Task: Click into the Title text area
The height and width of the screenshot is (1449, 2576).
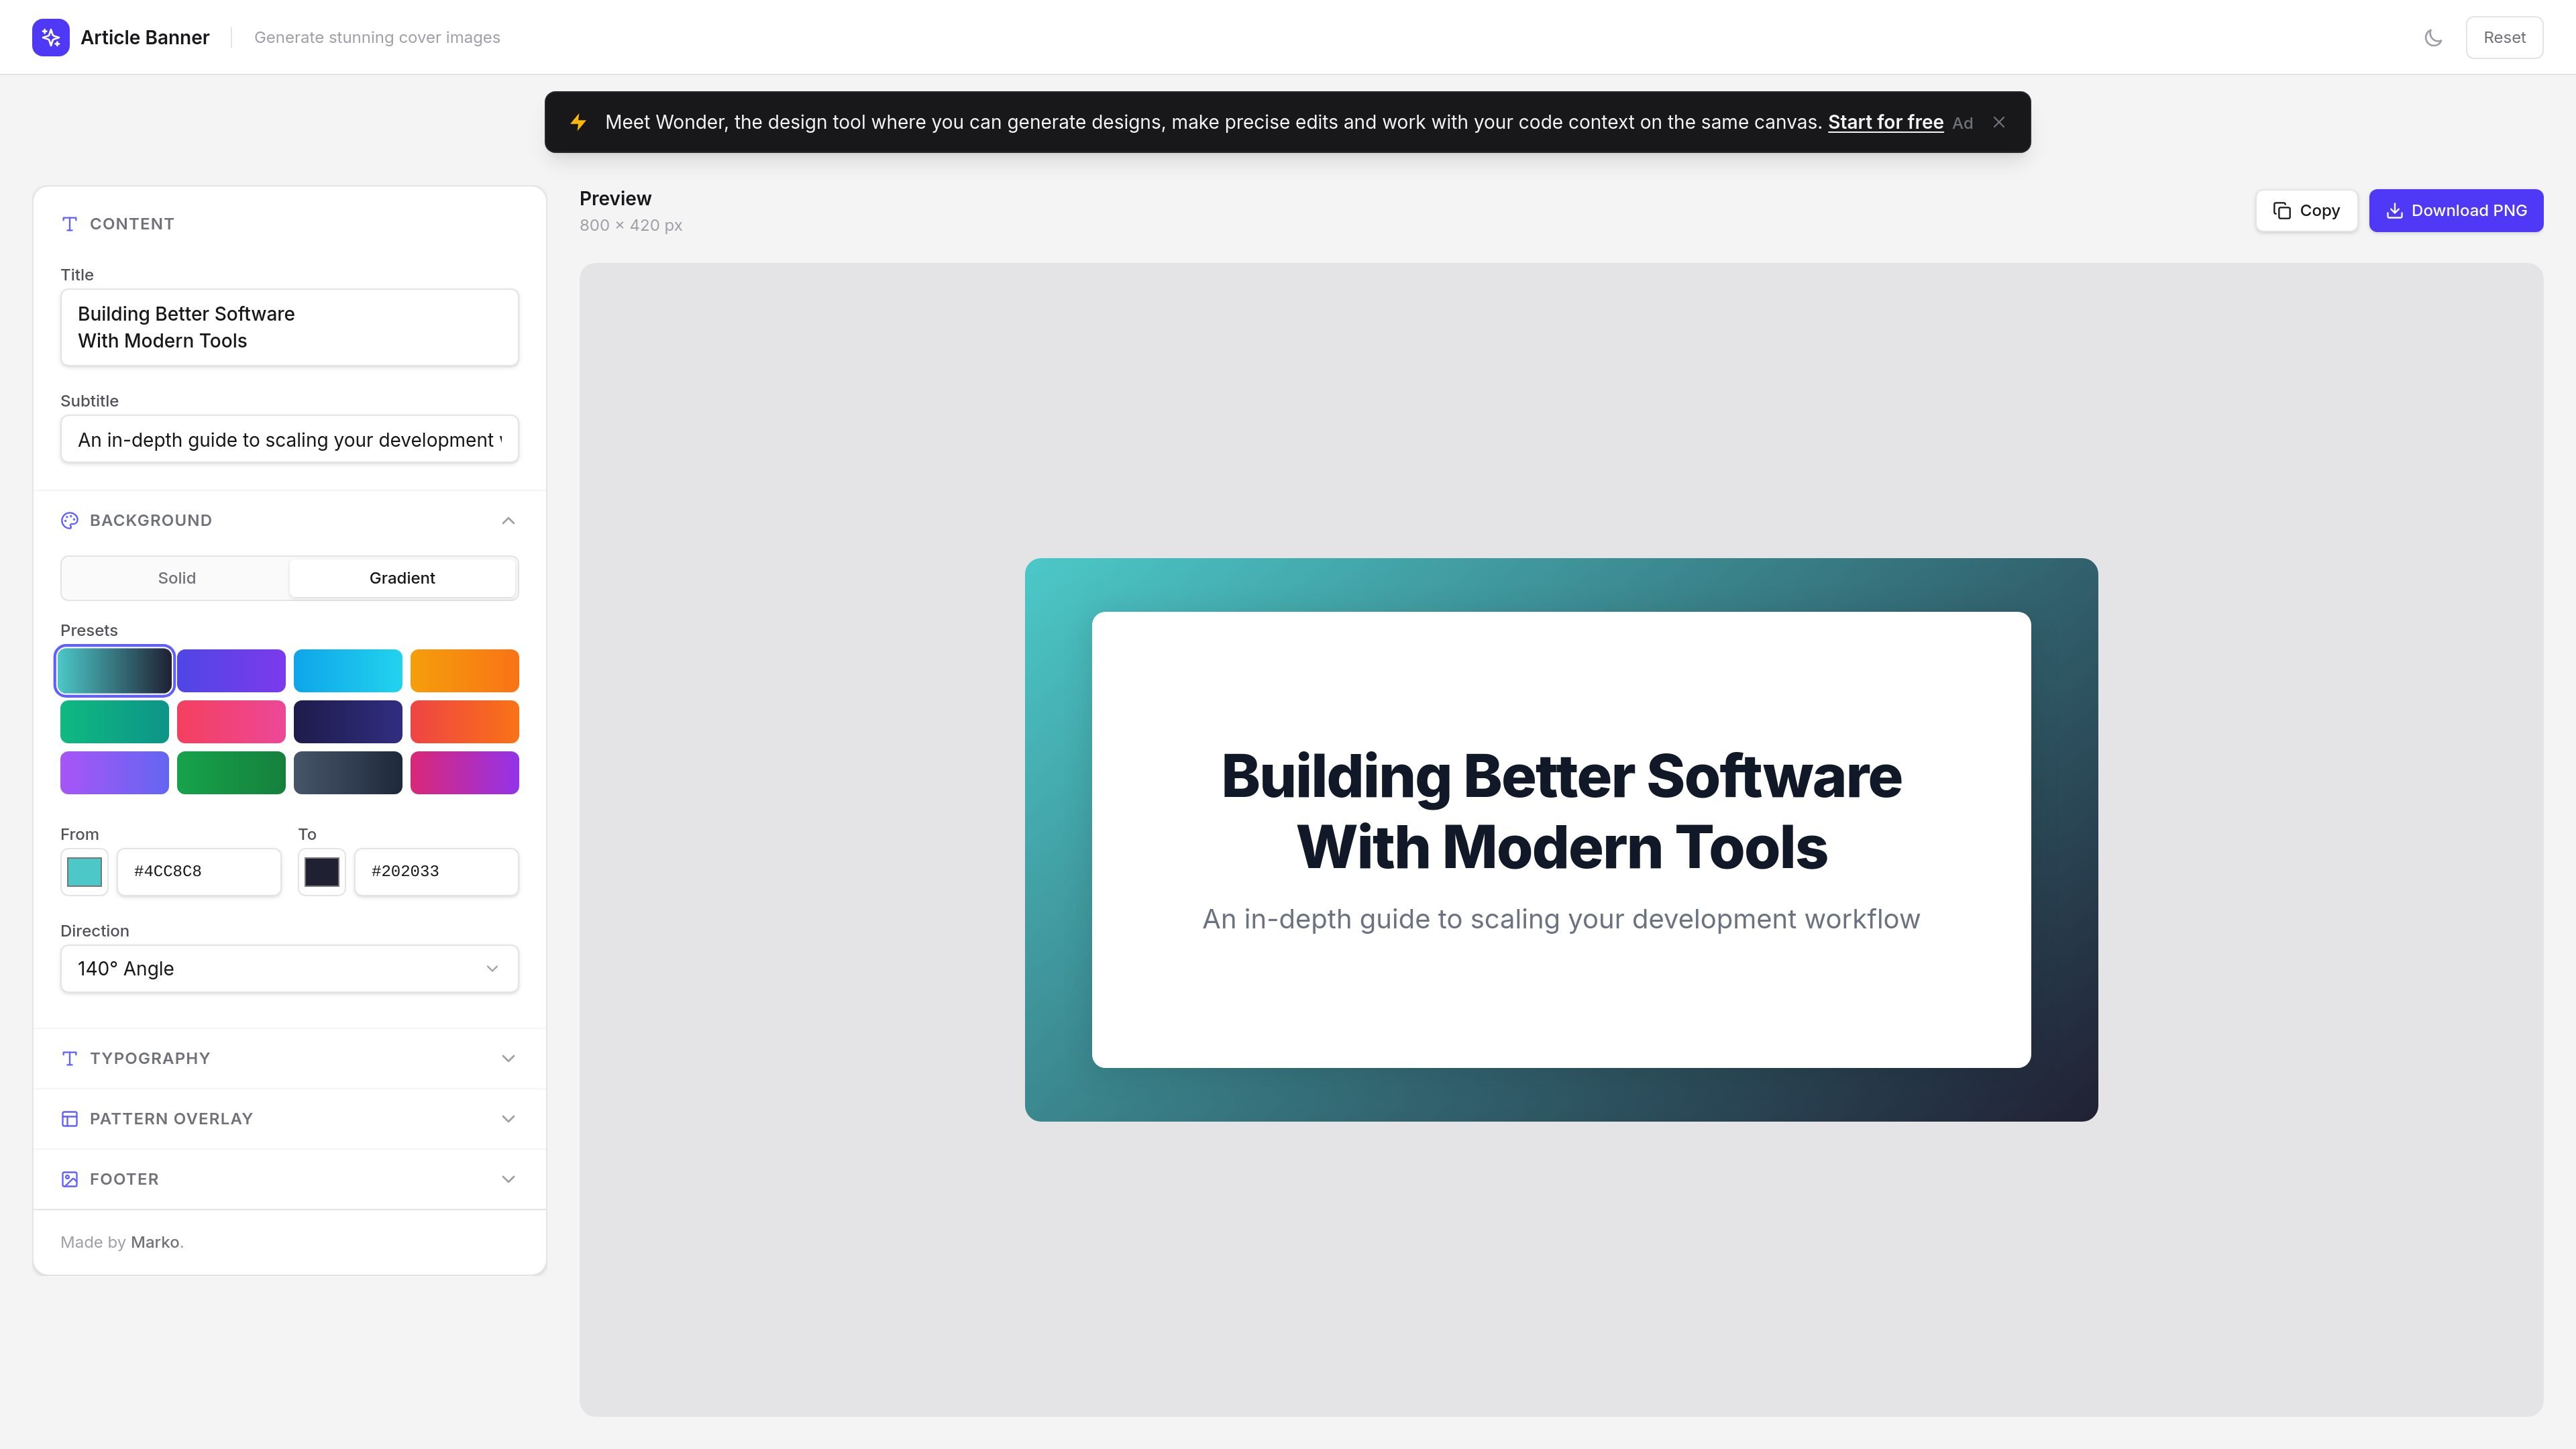Action: point(289,327)
